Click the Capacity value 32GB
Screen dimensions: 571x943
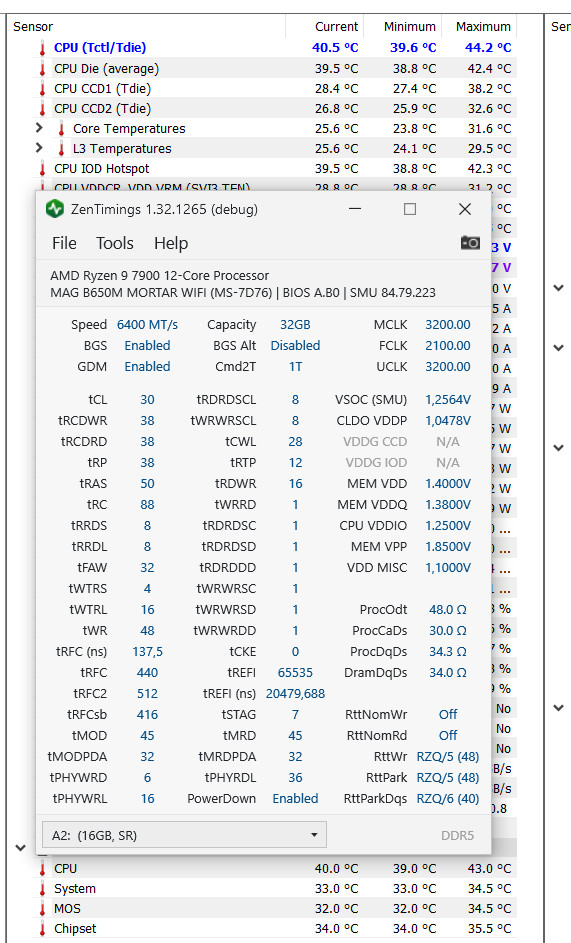point(295,325)
